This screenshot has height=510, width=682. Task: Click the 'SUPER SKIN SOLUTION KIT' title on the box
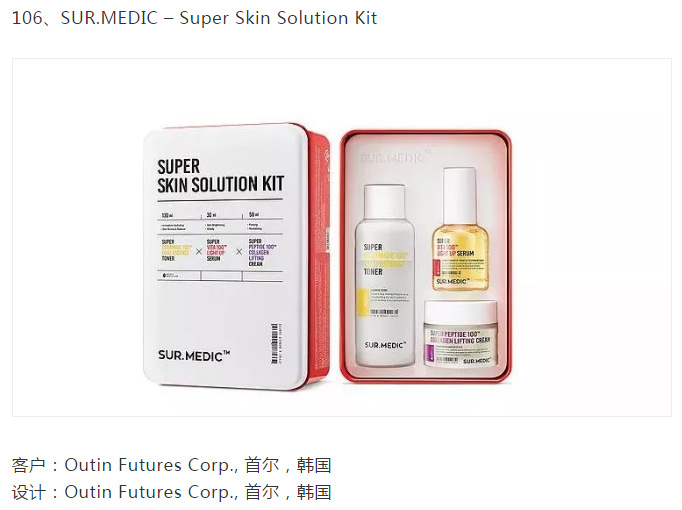tap(221, 176)
